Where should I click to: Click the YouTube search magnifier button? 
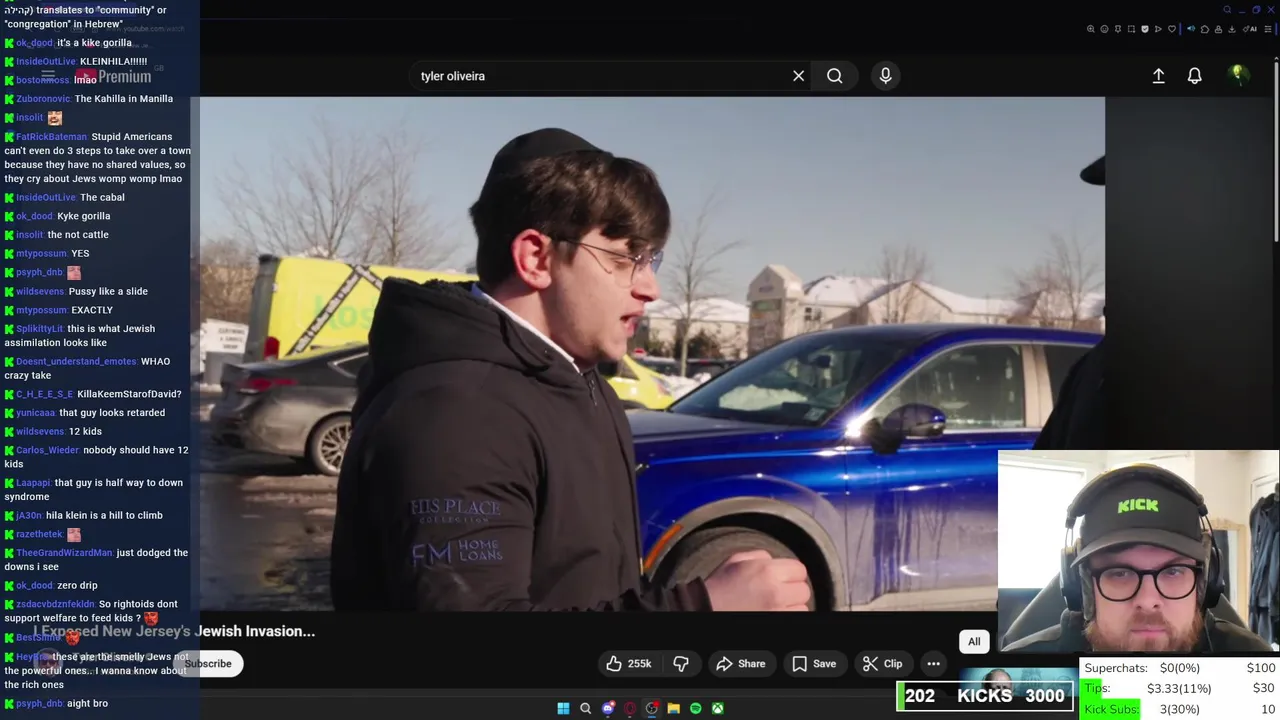(834, 76)
